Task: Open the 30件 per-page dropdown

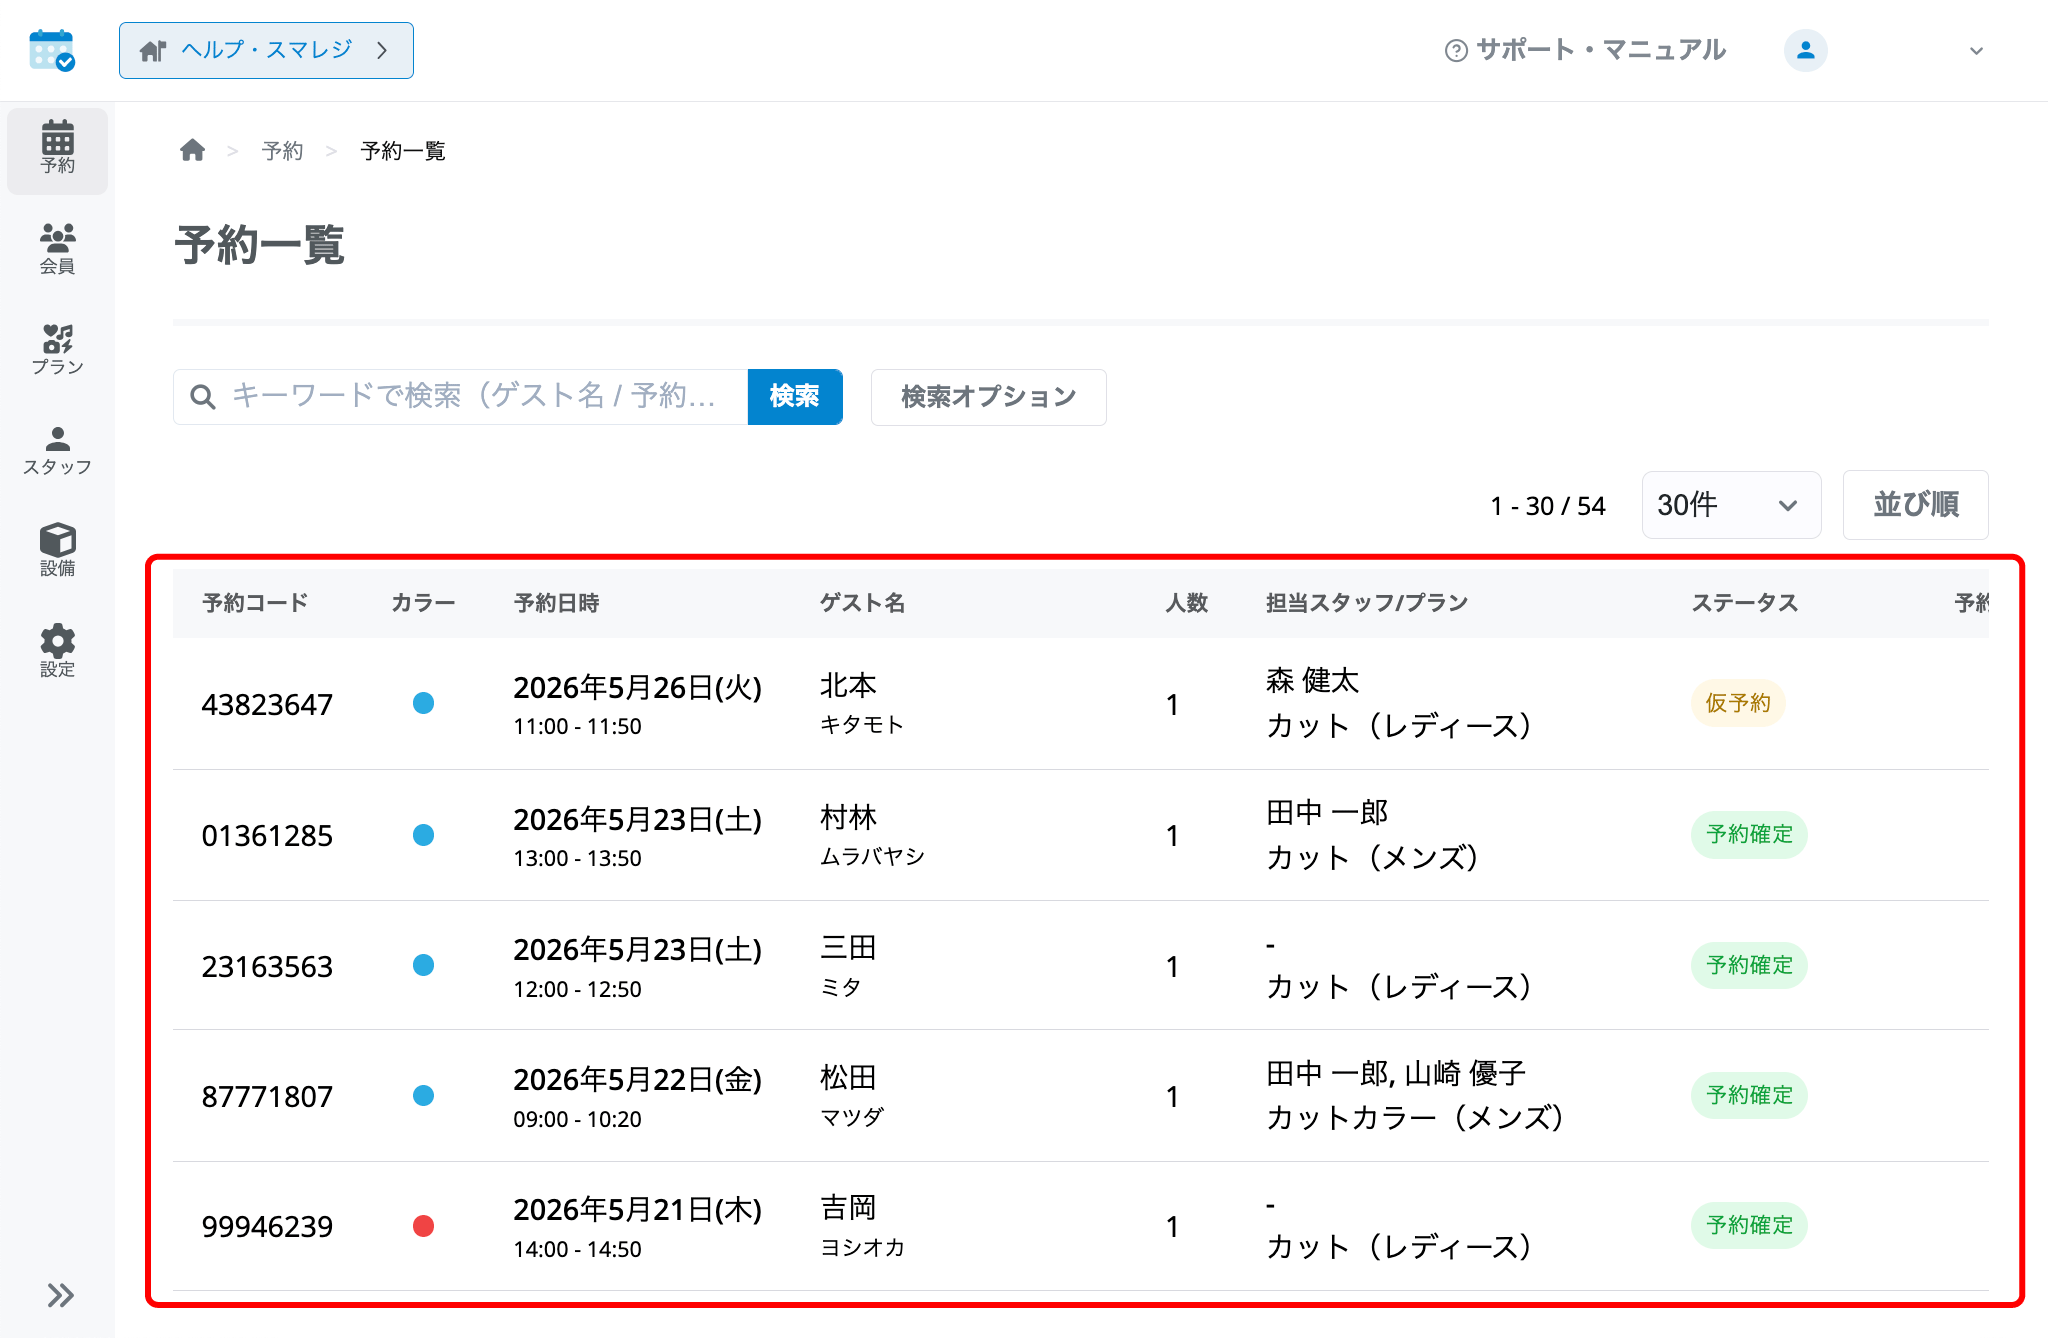Action: 1731,505
